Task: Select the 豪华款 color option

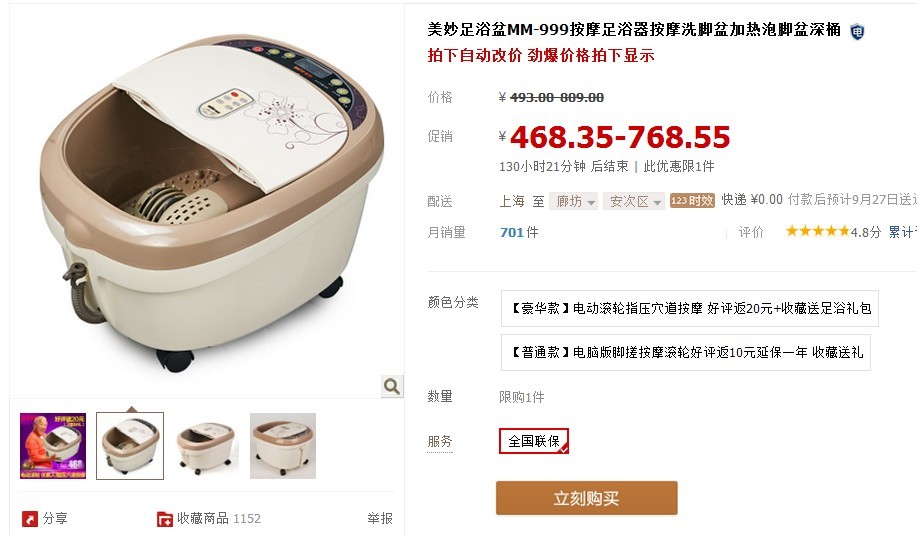Action: click(690, 308)
